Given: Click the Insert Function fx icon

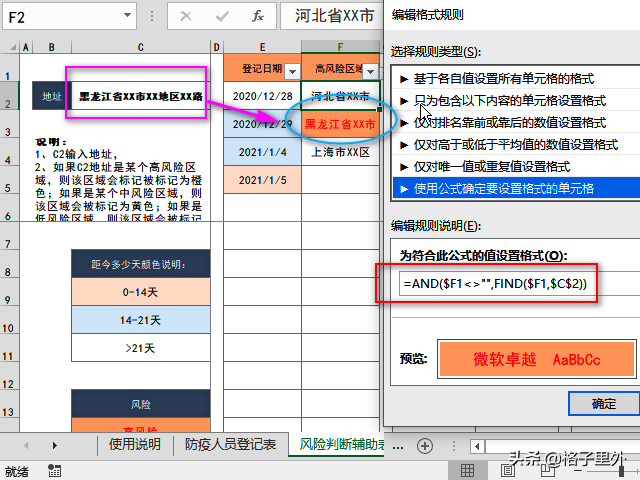Looking at the screenshot, I should 258,16.
